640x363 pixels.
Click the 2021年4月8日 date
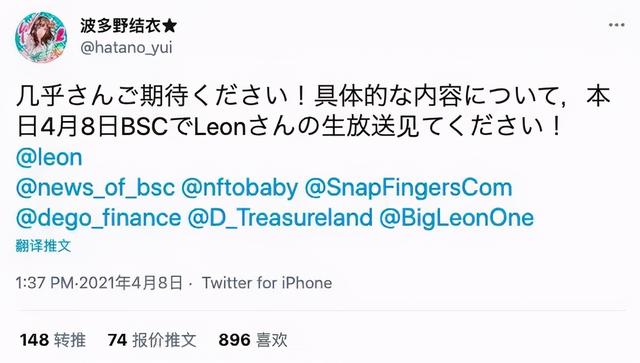[131, 283]
